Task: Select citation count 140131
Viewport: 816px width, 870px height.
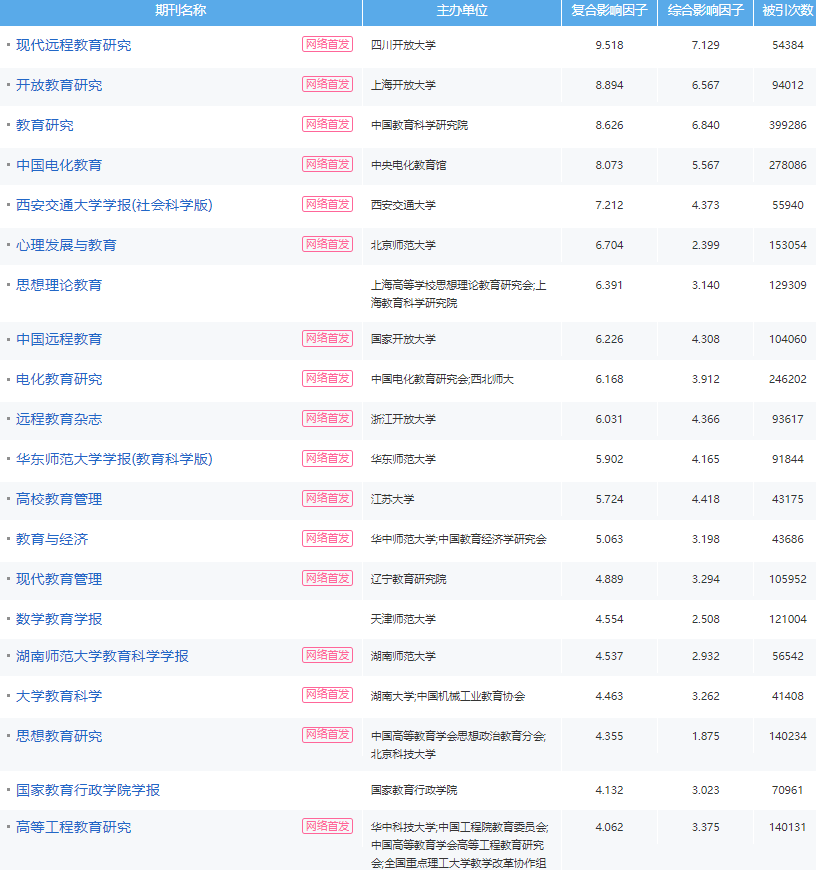Action: click(788, 827)
